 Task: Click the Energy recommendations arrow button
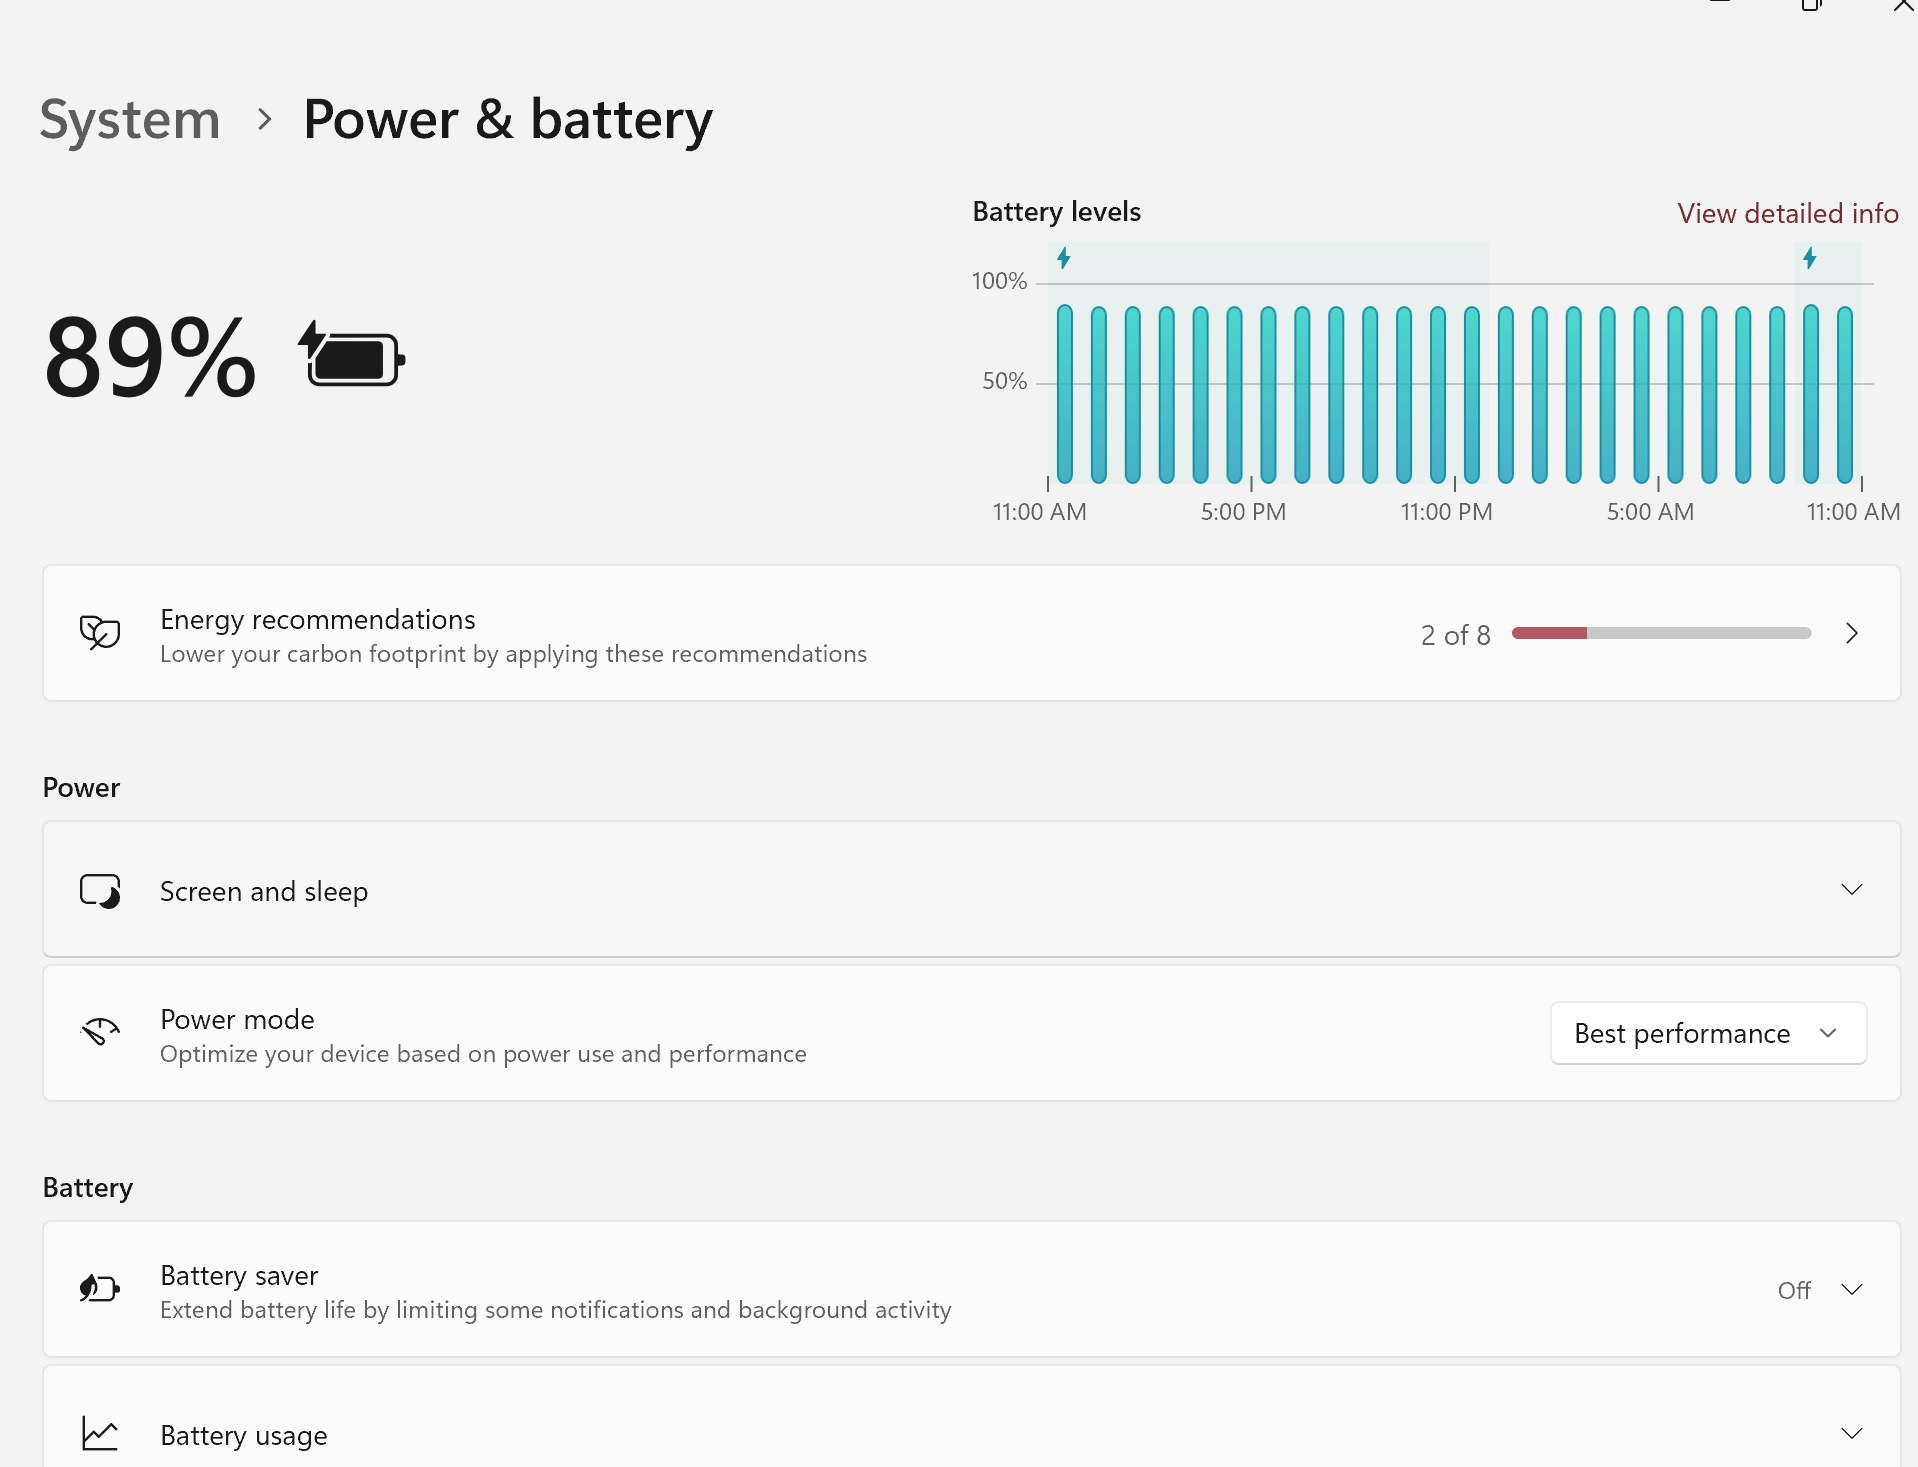(x=1851, y=632)
